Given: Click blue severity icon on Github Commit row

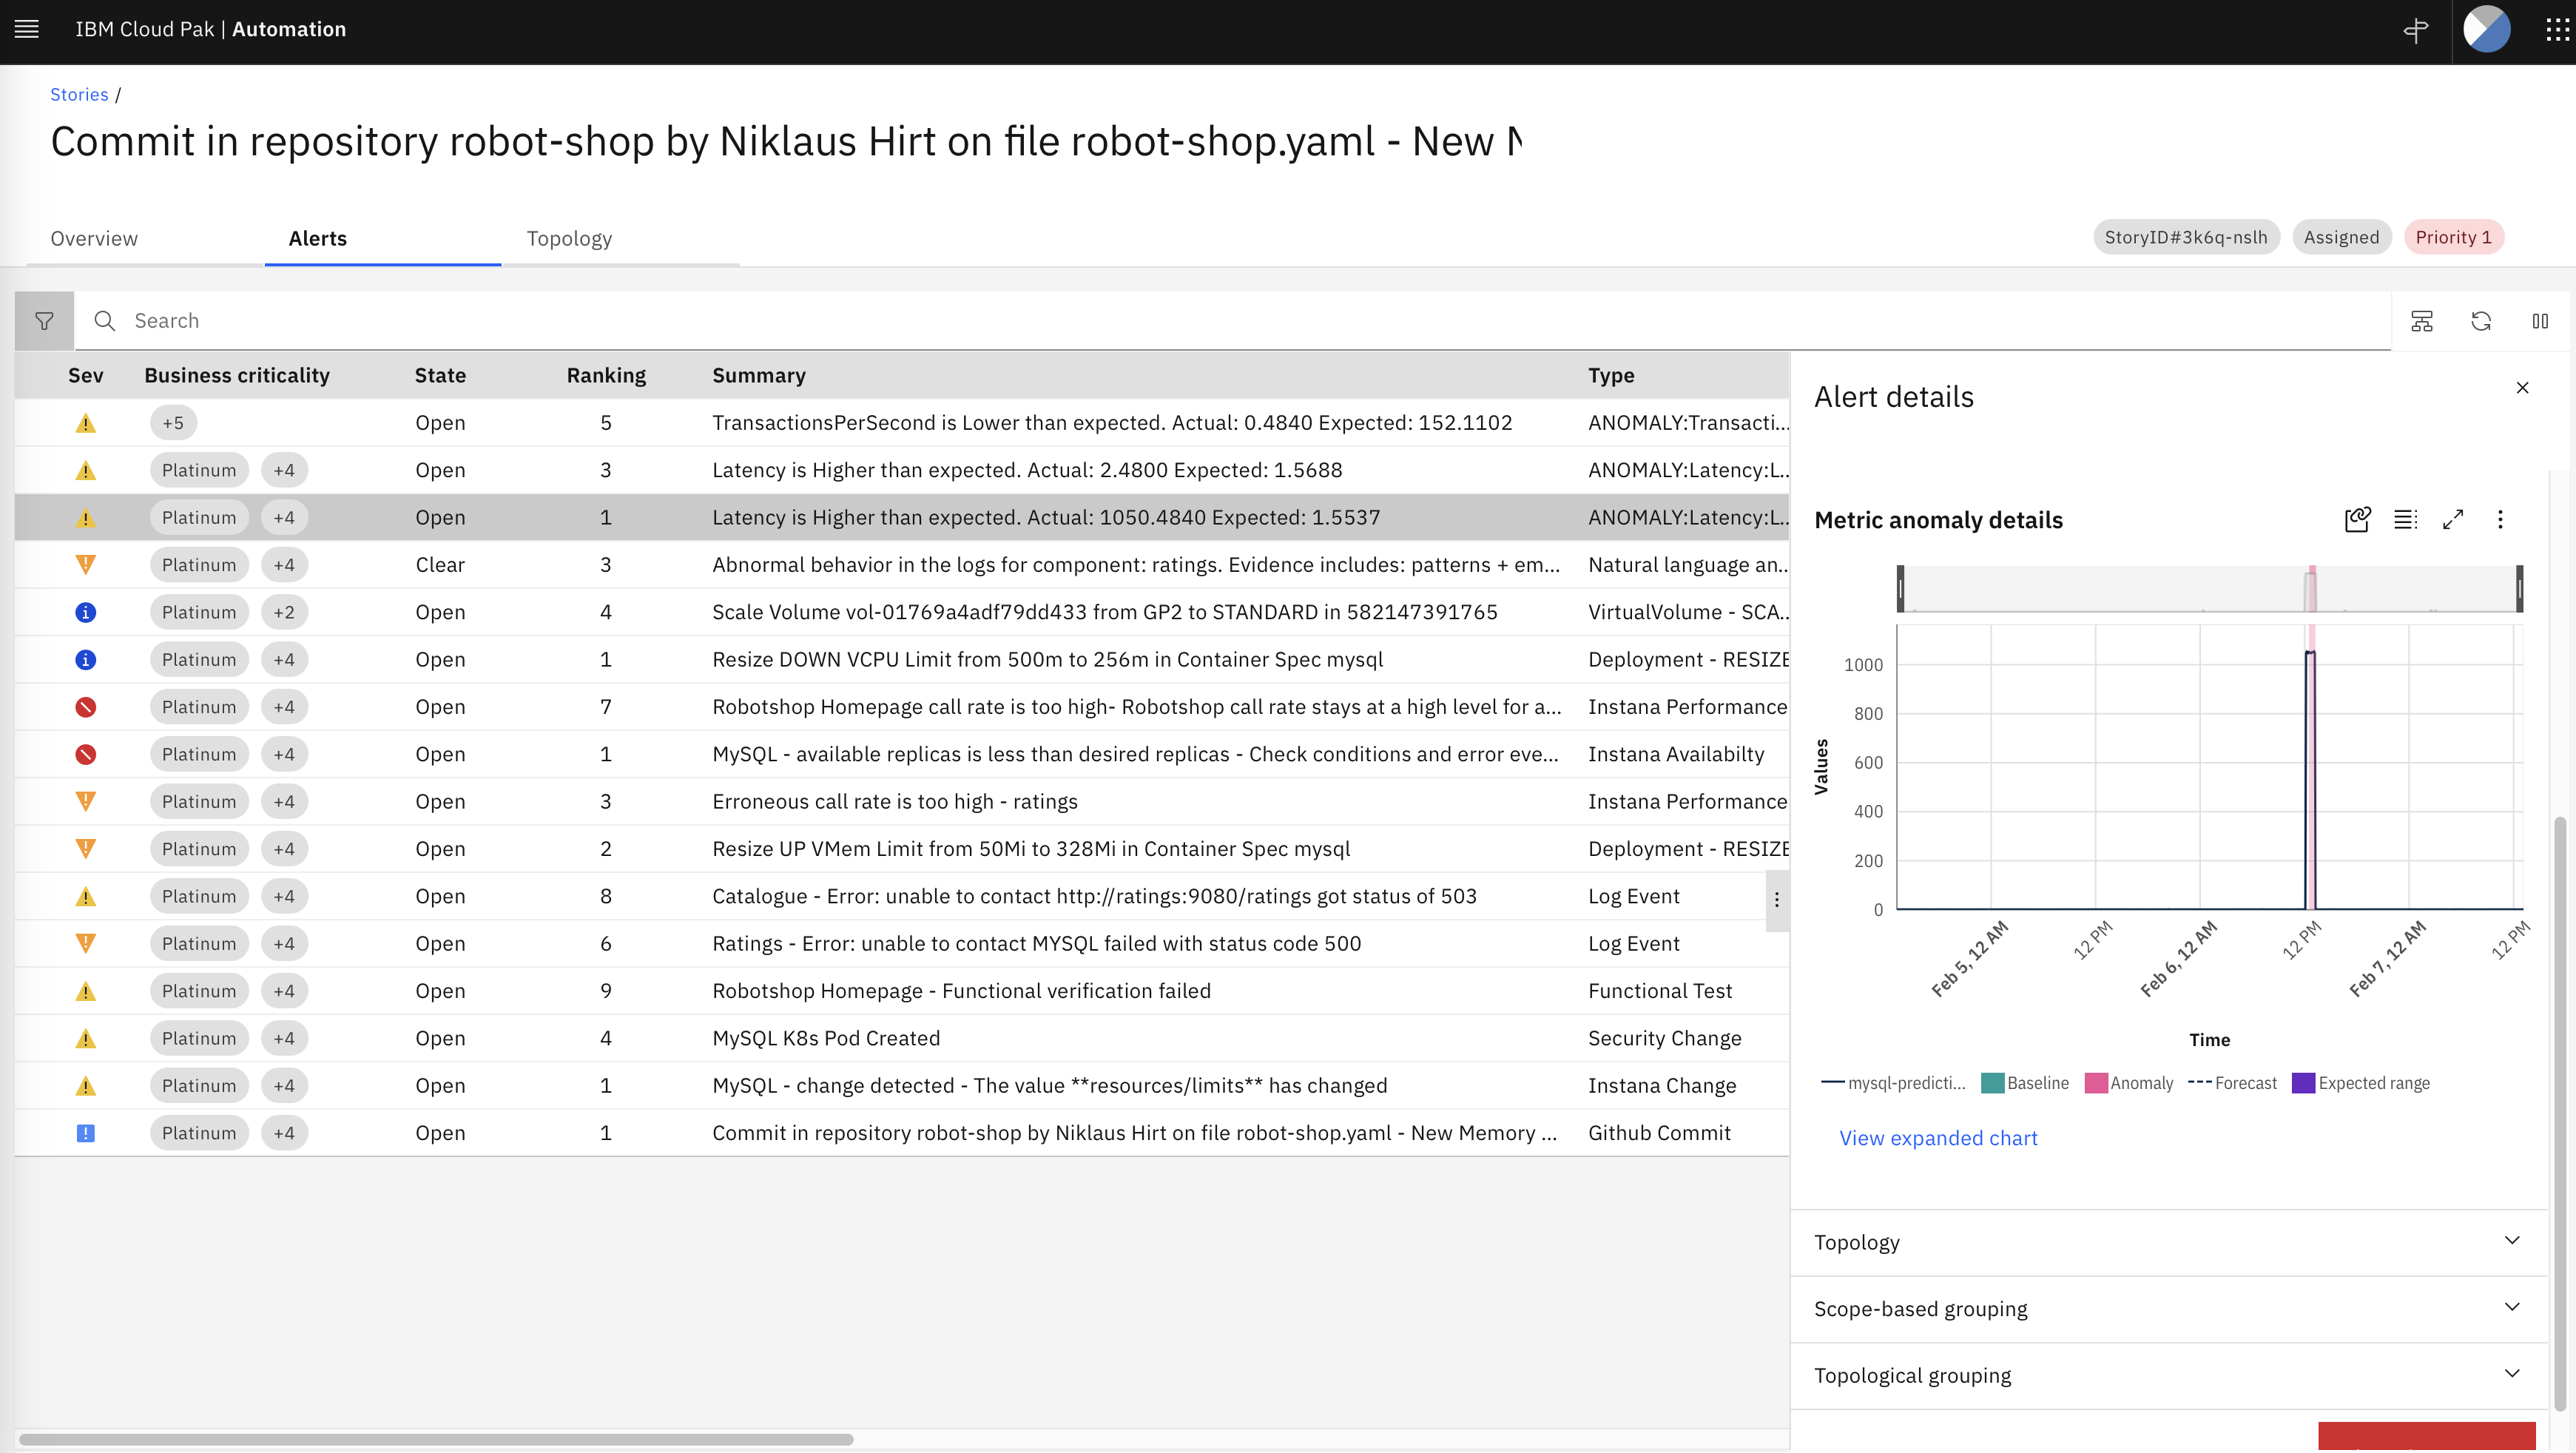Looking at the screenshot, I should [x=86, y=1133].
